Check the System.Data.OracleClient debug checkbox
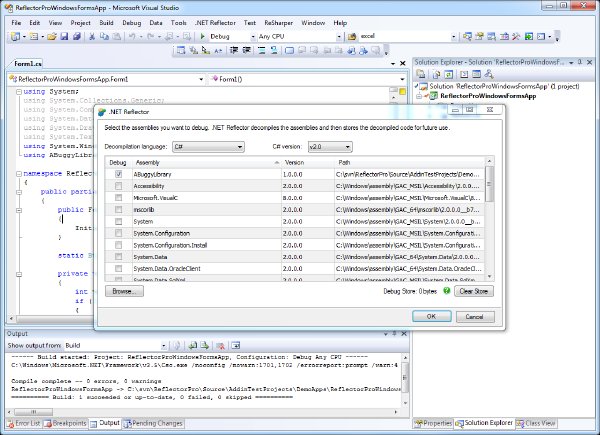 119,269
